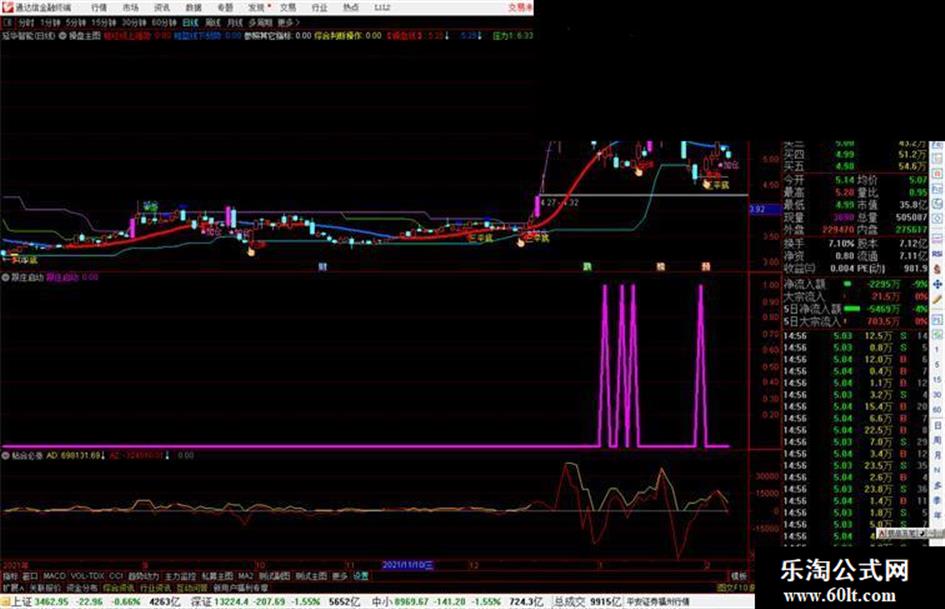
Task: Switch chart period to 30分钟
Action: pos(133,22)
